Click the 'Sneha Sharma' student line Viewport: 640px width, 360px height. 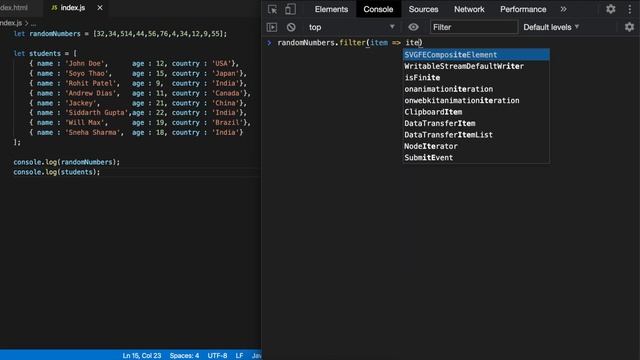(x=136, y=132)
